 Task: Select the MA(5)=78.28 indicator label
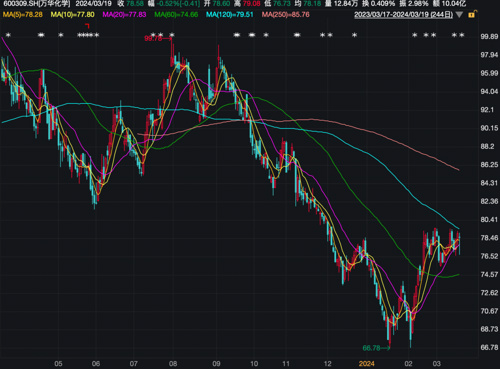23,15
